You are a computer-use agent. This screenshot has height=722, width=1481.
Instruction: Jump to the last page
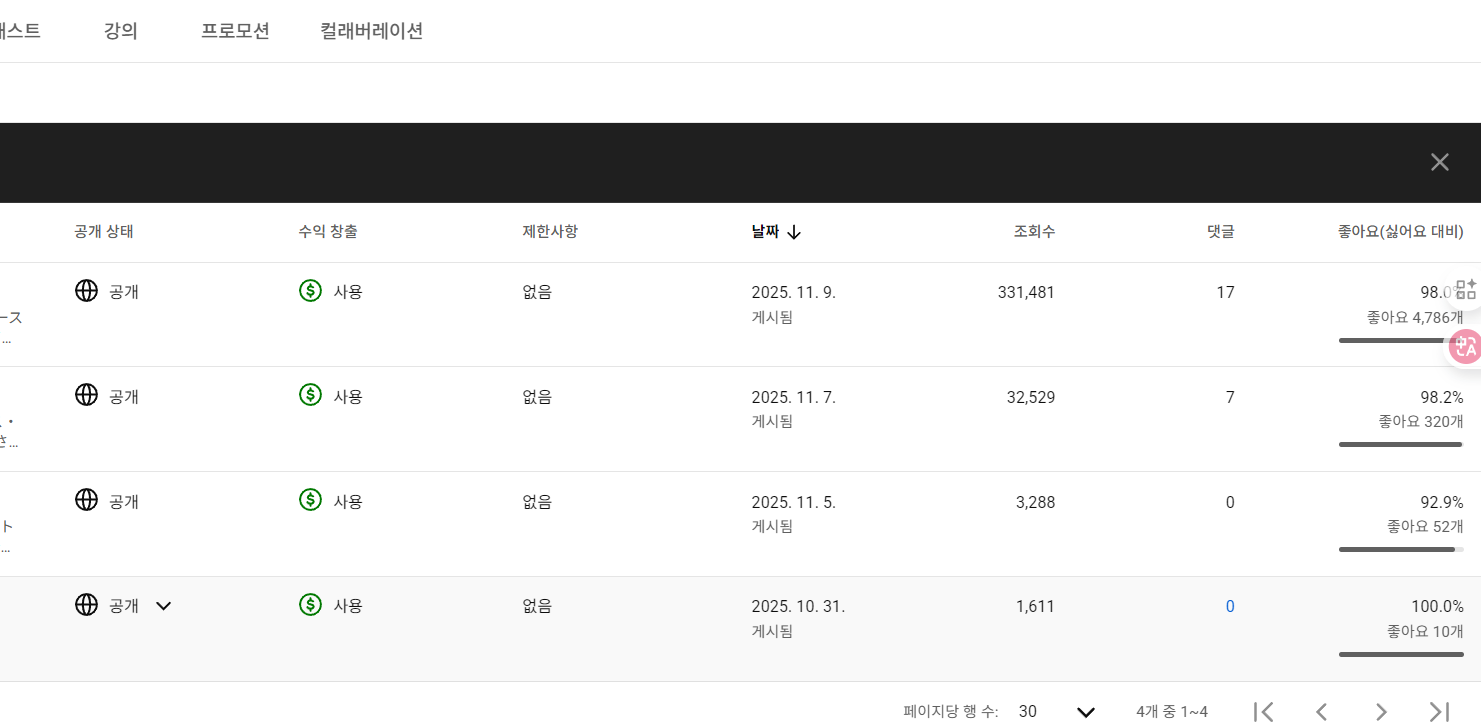(x=1439, y=711)
